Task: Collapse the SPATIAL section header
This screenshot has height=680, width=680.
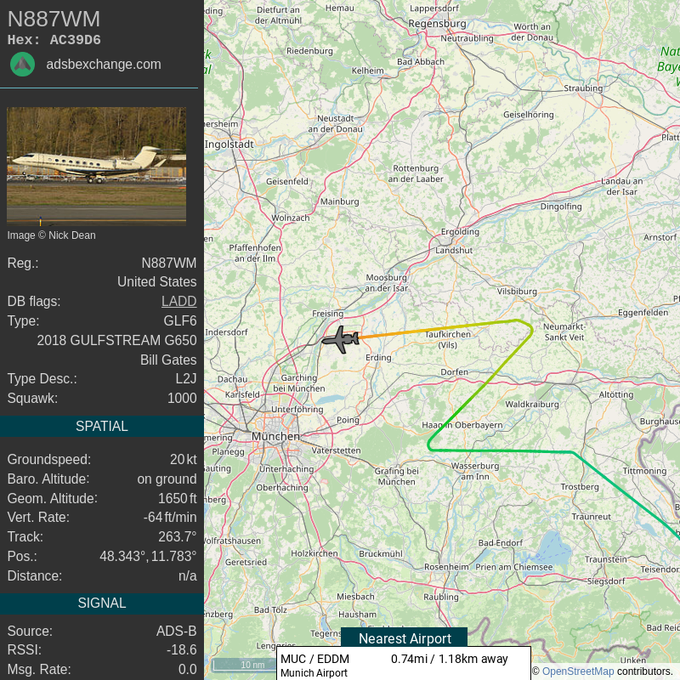Action: tap(102, 426)
